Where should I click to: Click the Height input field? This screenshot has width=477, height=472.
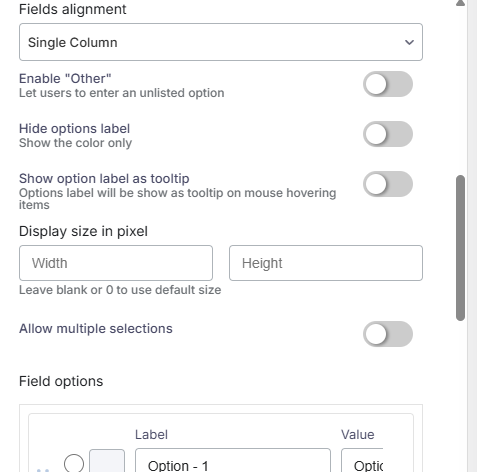click(x=326, y=263)
